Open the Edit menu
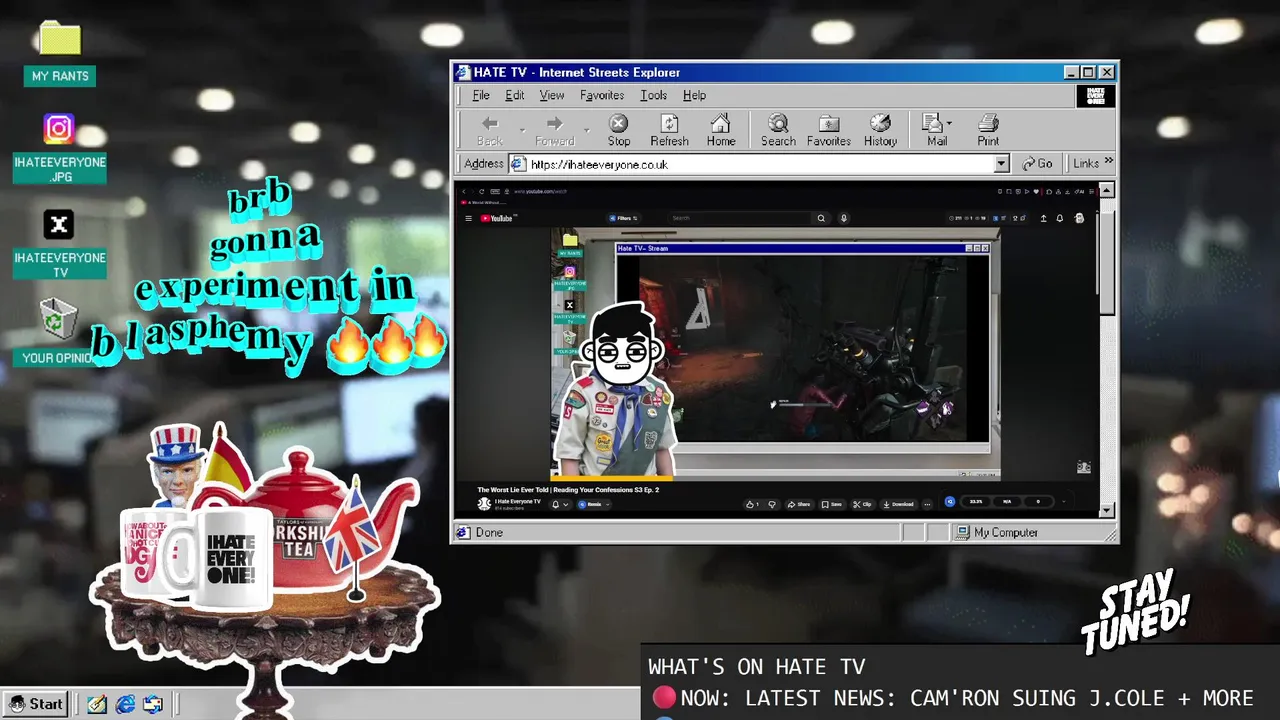 coord(514,96)
